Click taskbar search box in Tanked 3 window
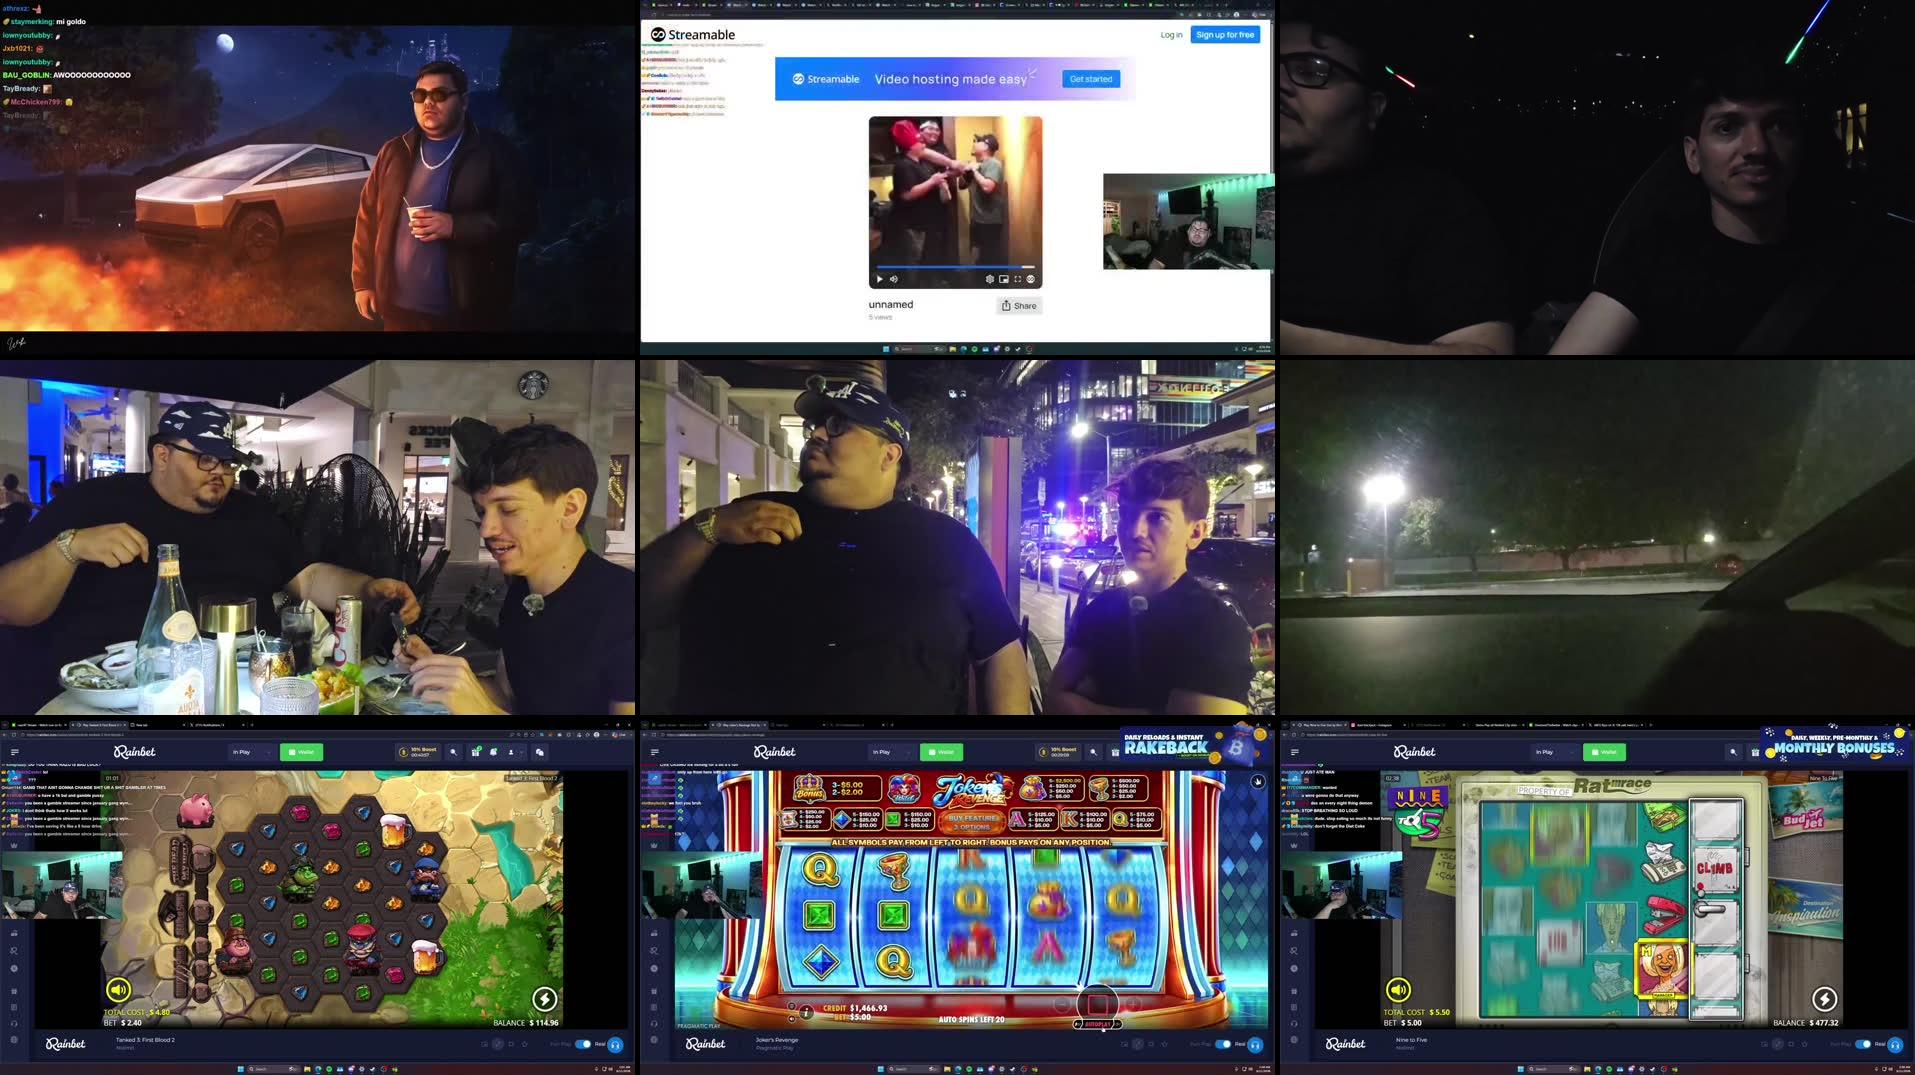The height and width of the screenshot is (1075, 1915). tap(272, 1069)
